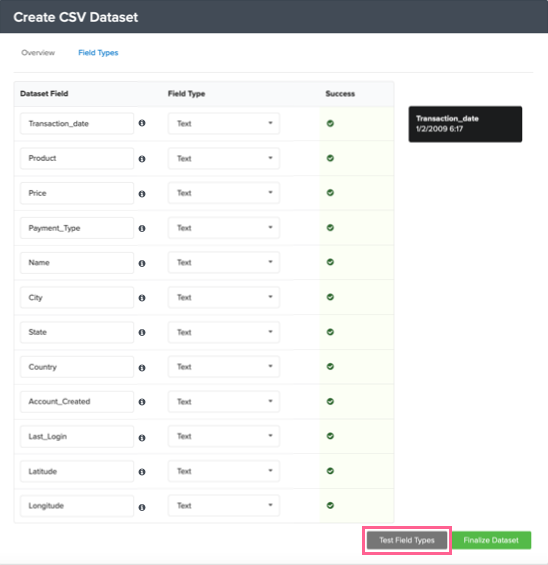This screenshot has width=548, height=565.
Task: Open Field Type dropdown for Longitude
Action: tap(224, 506)
